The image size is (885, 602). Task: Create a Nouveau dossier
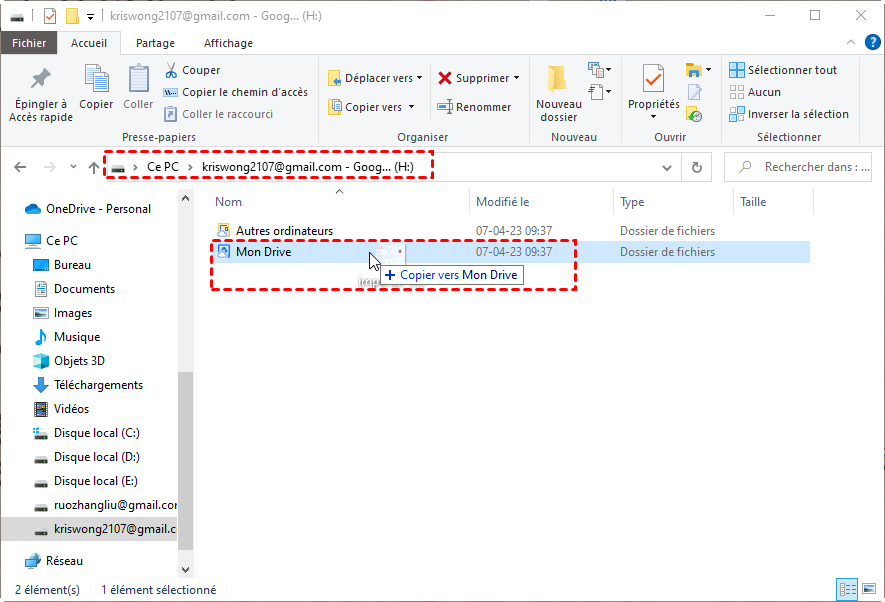[x=558, y=93]
